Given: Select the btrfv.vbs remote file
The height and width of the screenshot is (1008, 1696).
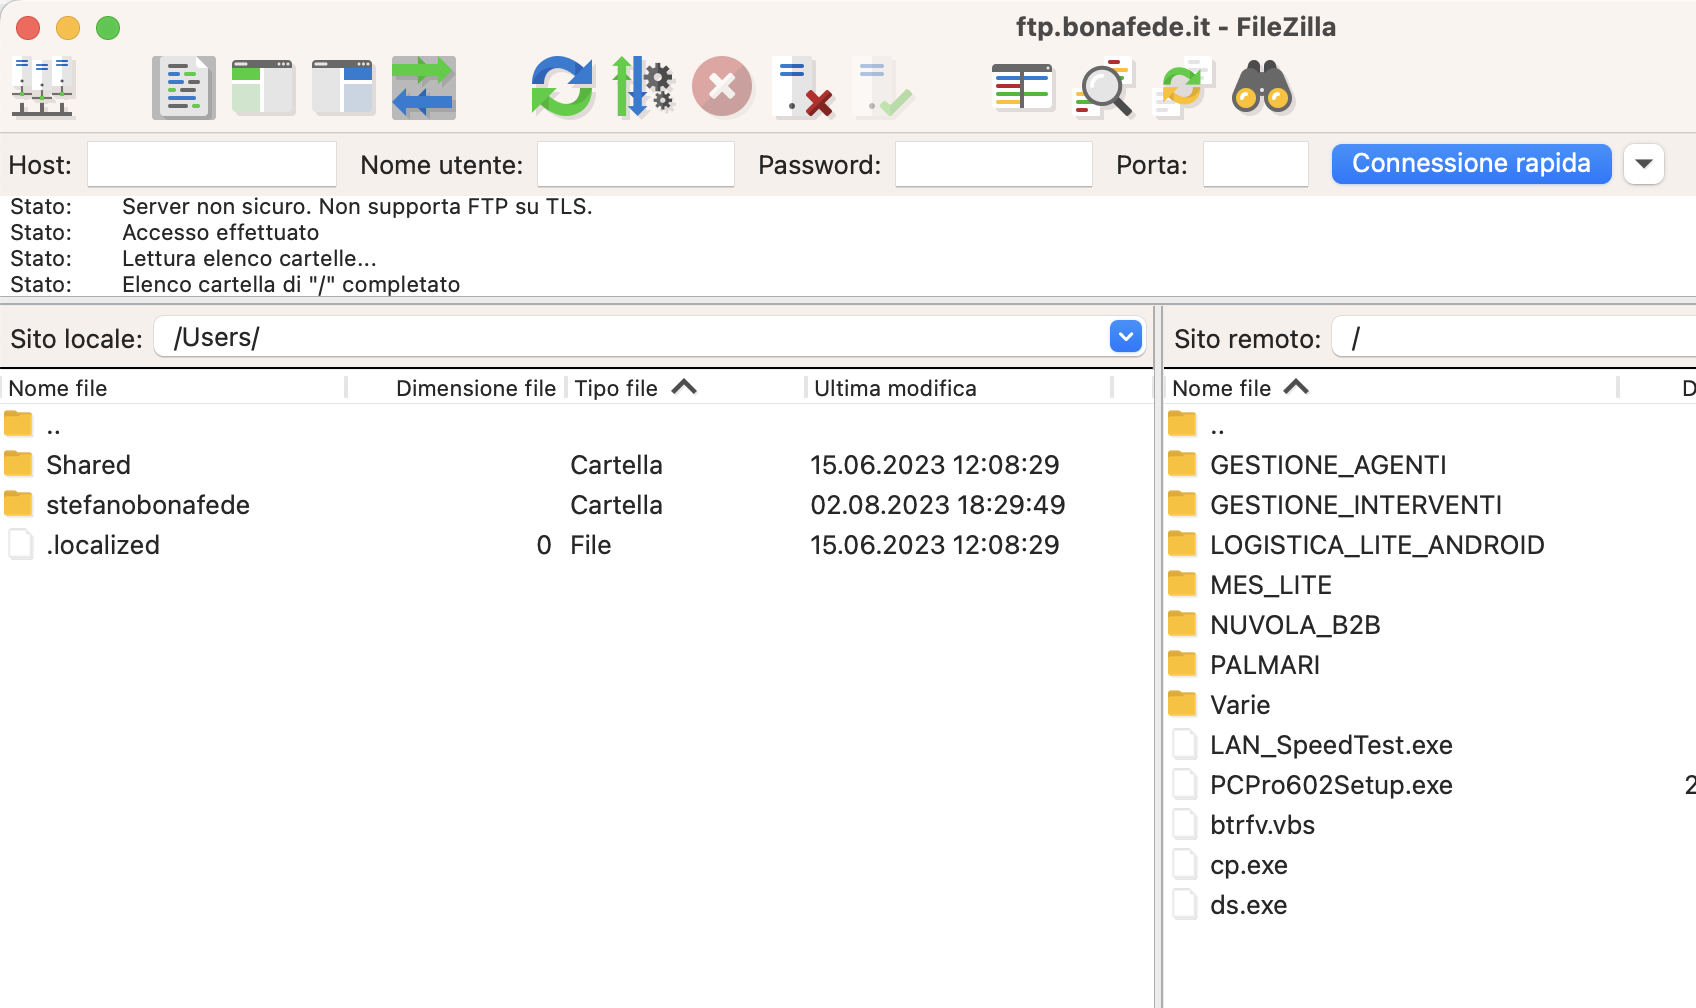Looking at the screenshot, I should tap(1430, 825).
